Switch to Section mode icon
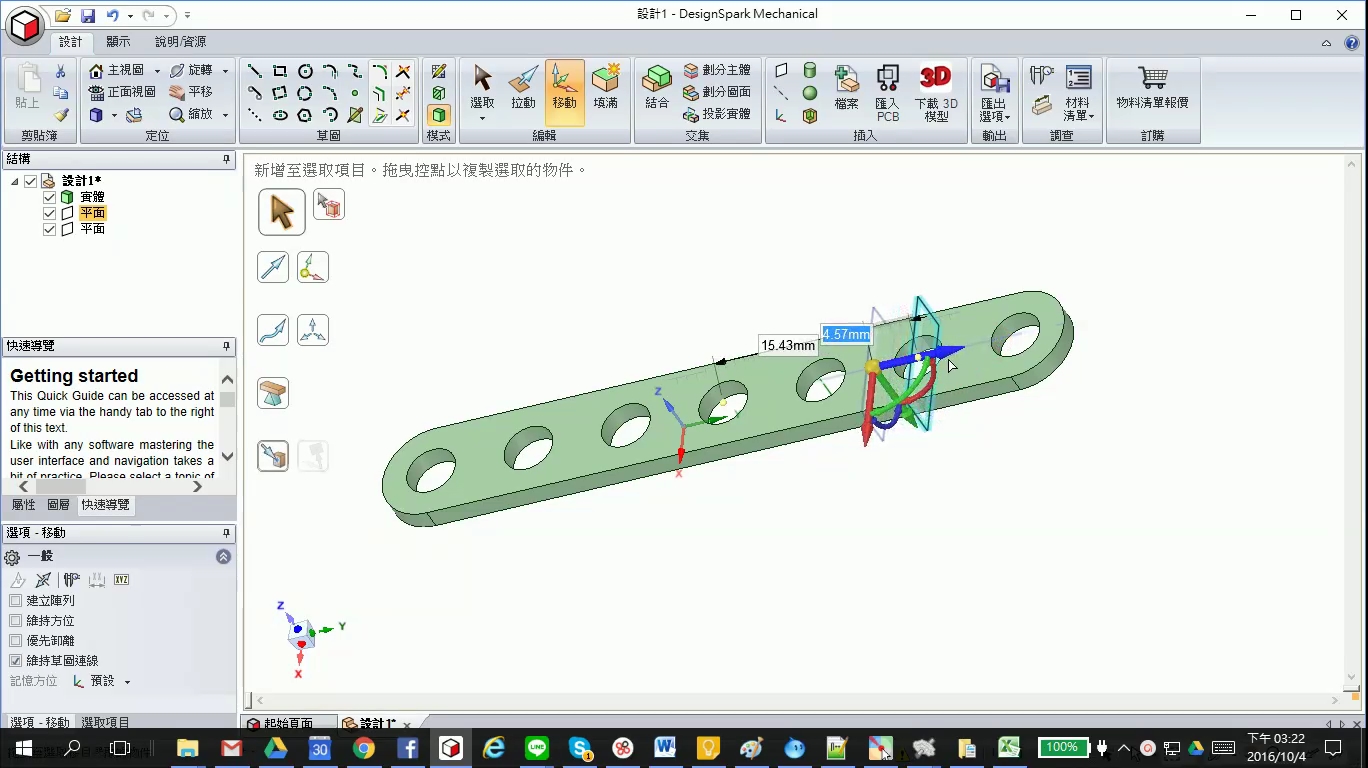 438,93
